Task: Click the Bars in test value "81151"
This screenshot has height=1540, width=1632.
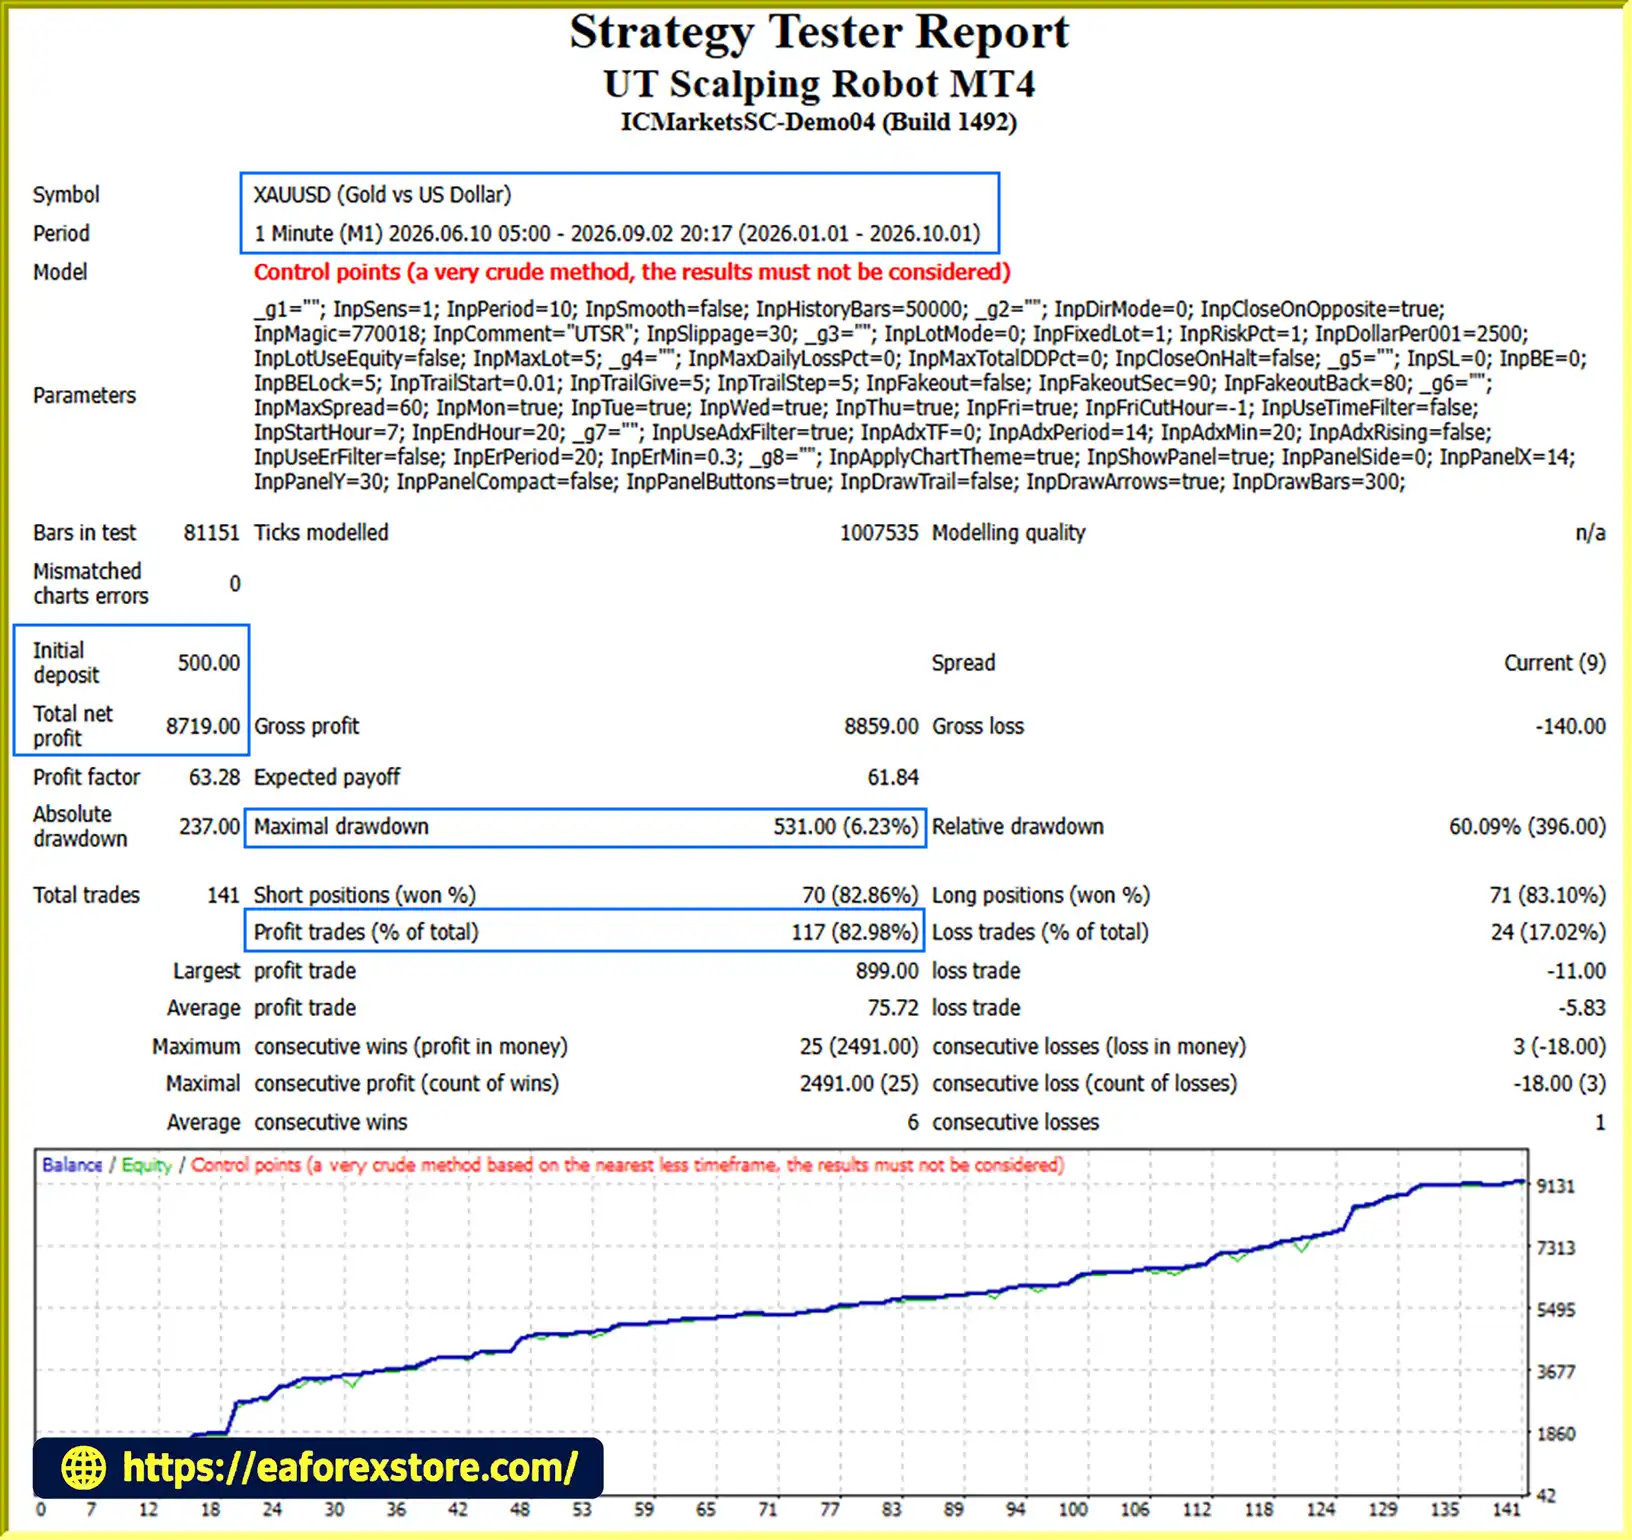Action: pos(211,533)
